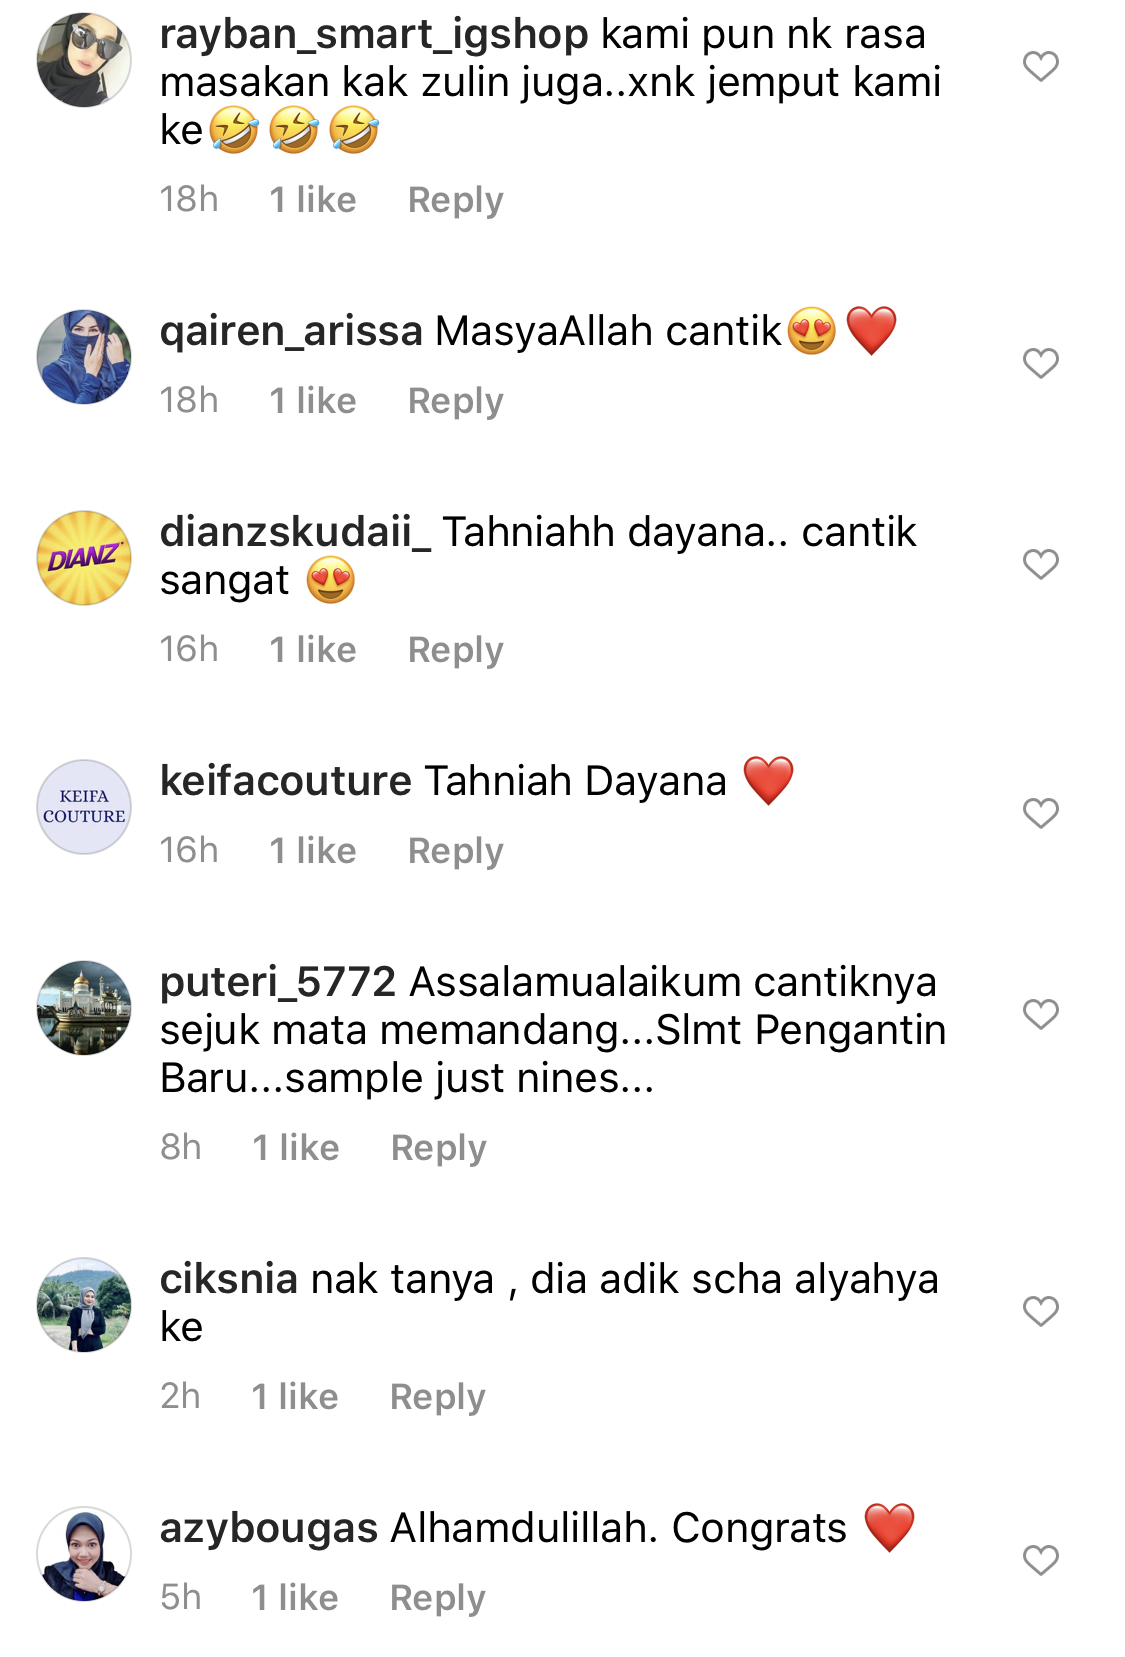Open Keifa Couture profile avatar
1125x1657 pixels.
84,807
